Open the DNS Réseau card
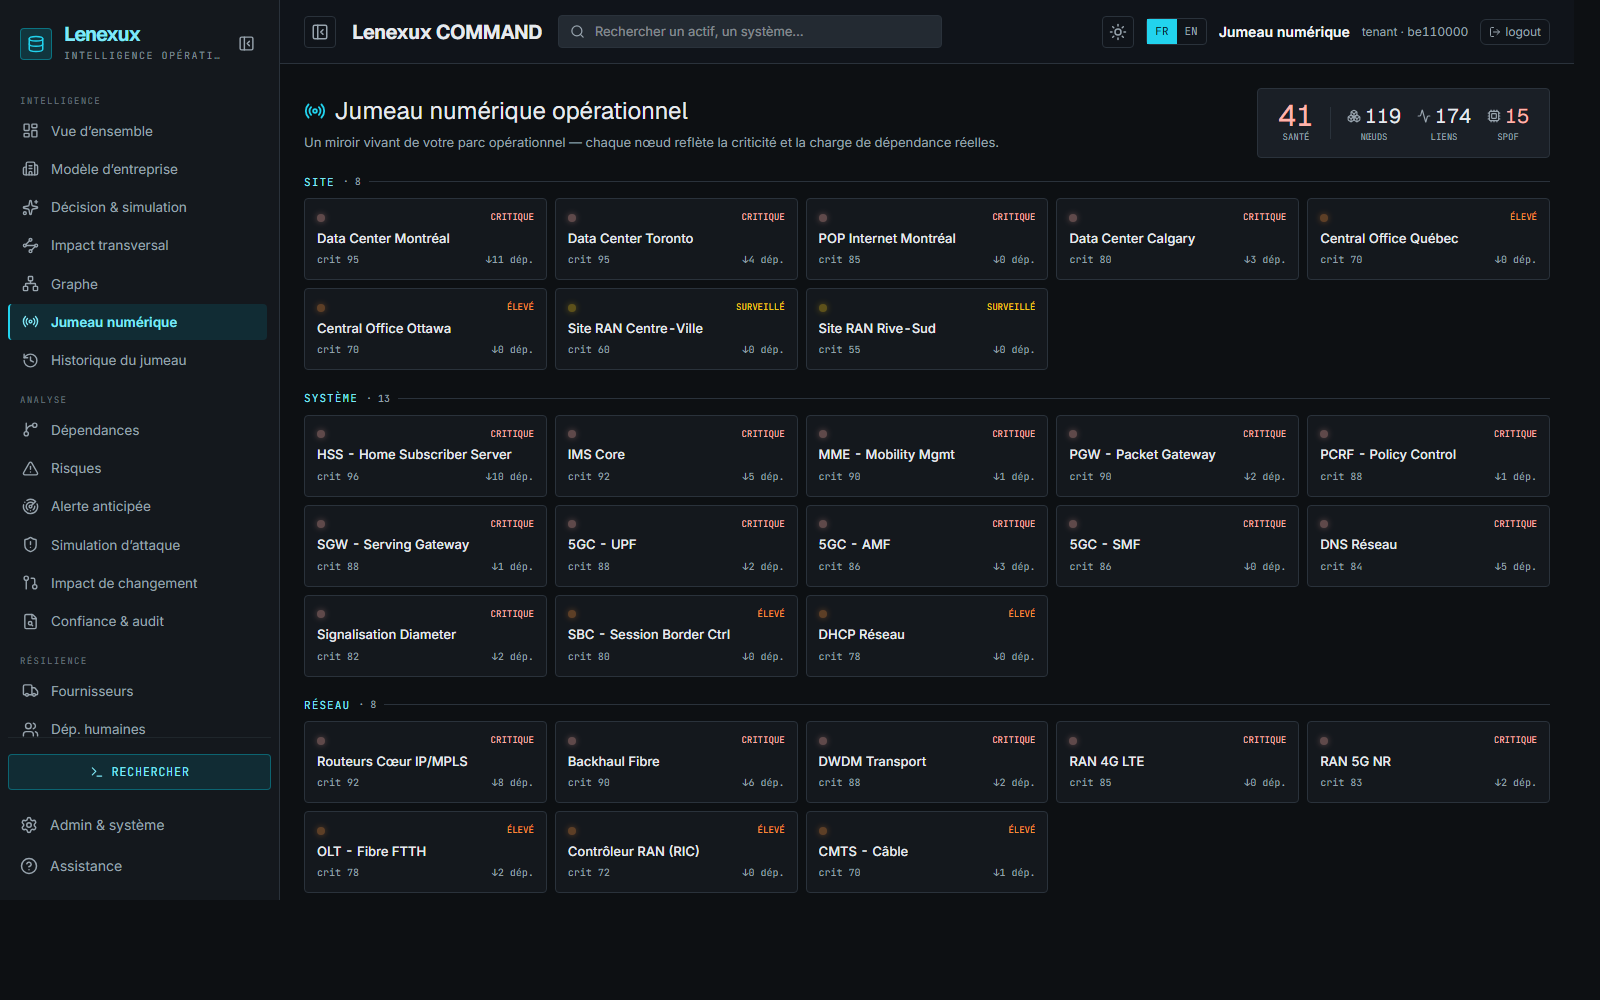The width and height of the screenshot is (1600, 1000). point(1428,546)
